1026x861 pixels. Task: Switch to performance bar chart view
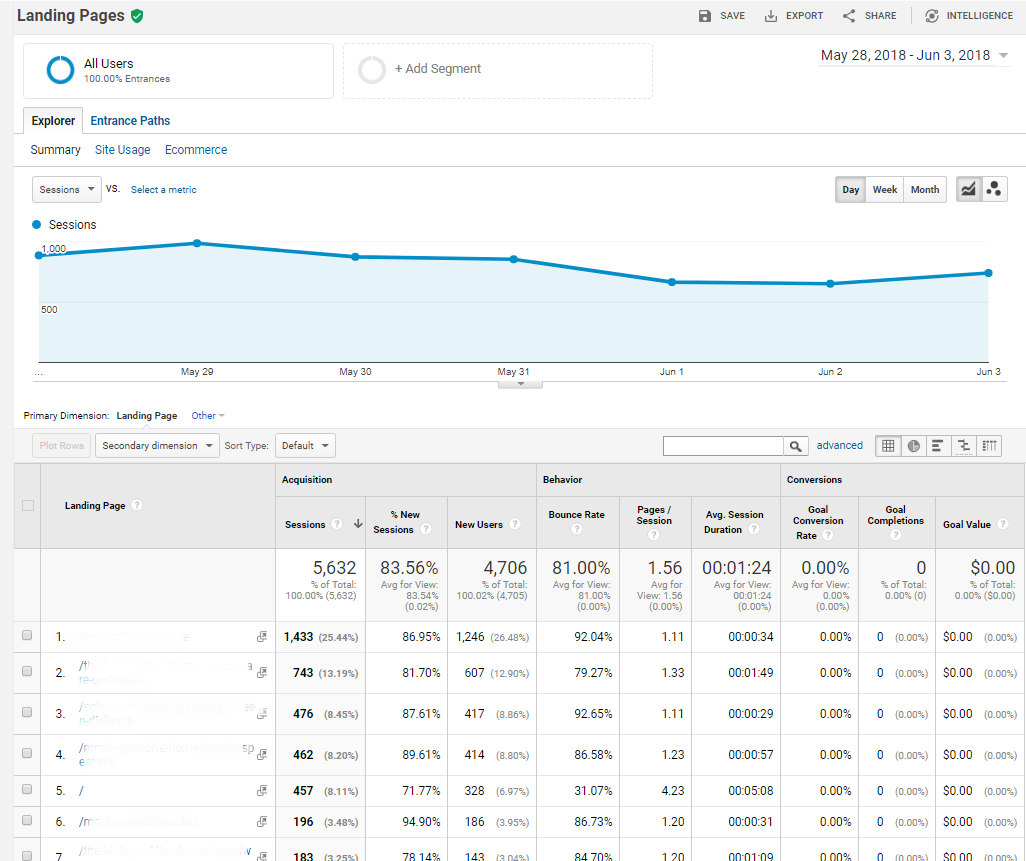point(937,445)
